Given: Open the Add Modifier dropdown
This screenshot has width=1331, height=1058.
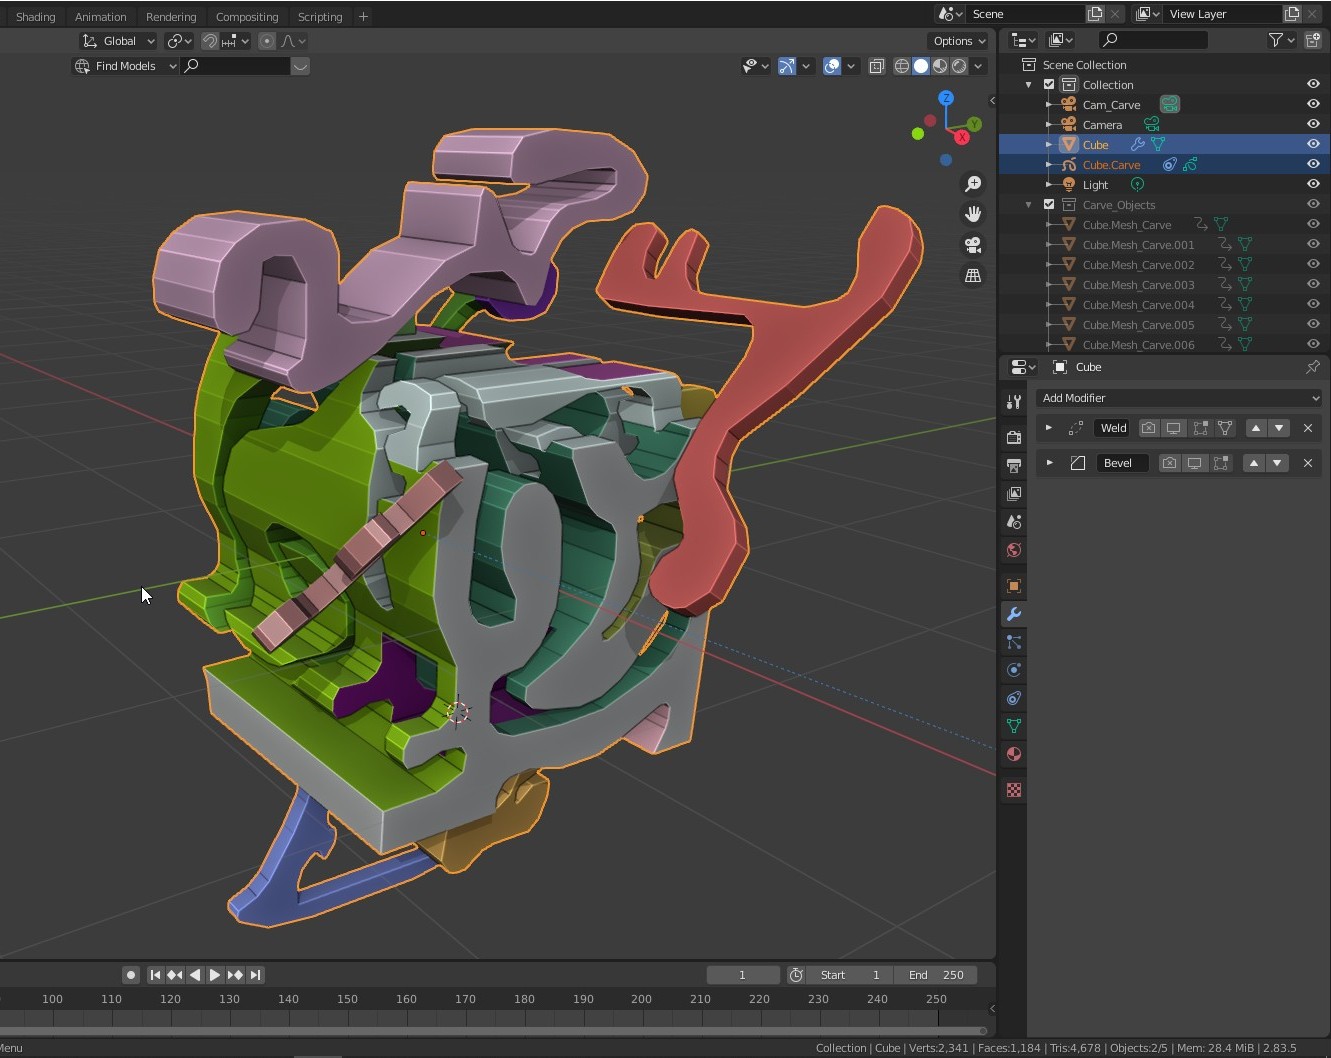Looking at the screenshot, I should (x=1178, y=398).
